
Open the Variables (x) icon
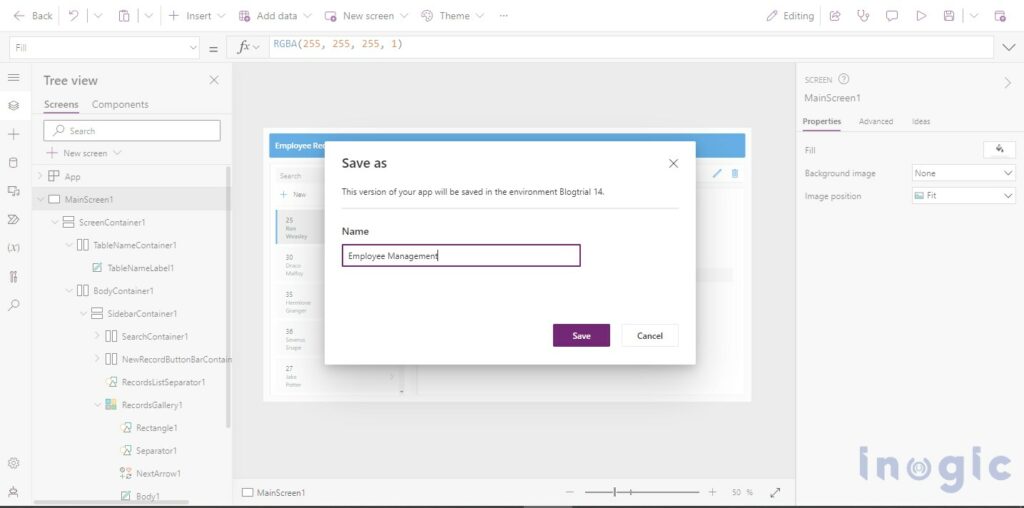click(x=13, y=248)
